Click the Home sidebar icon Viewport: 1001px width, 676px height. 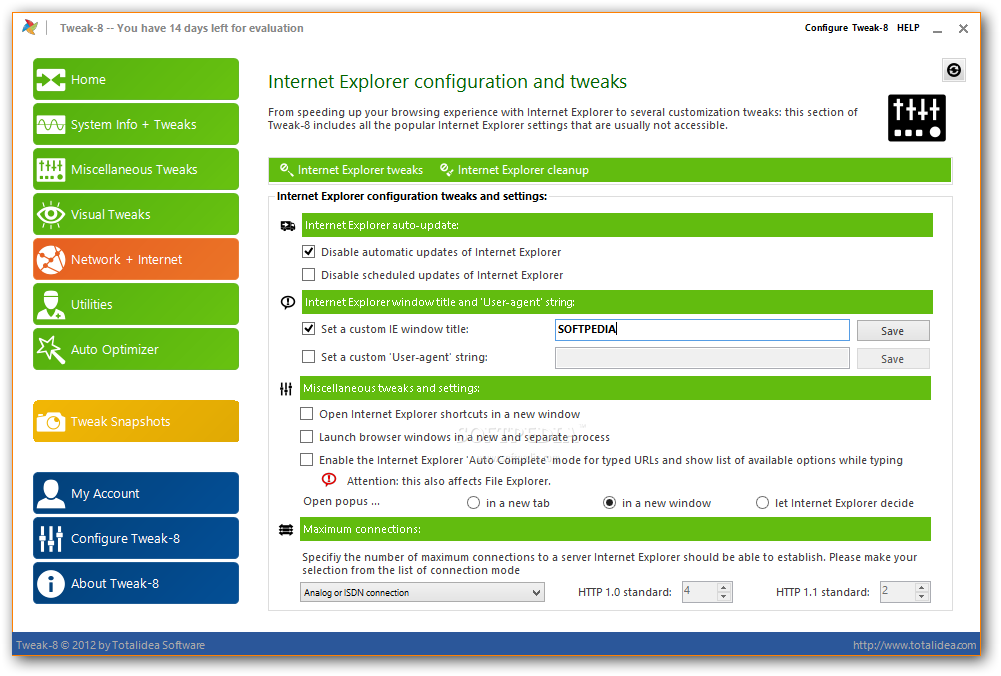tap(51, 80)
